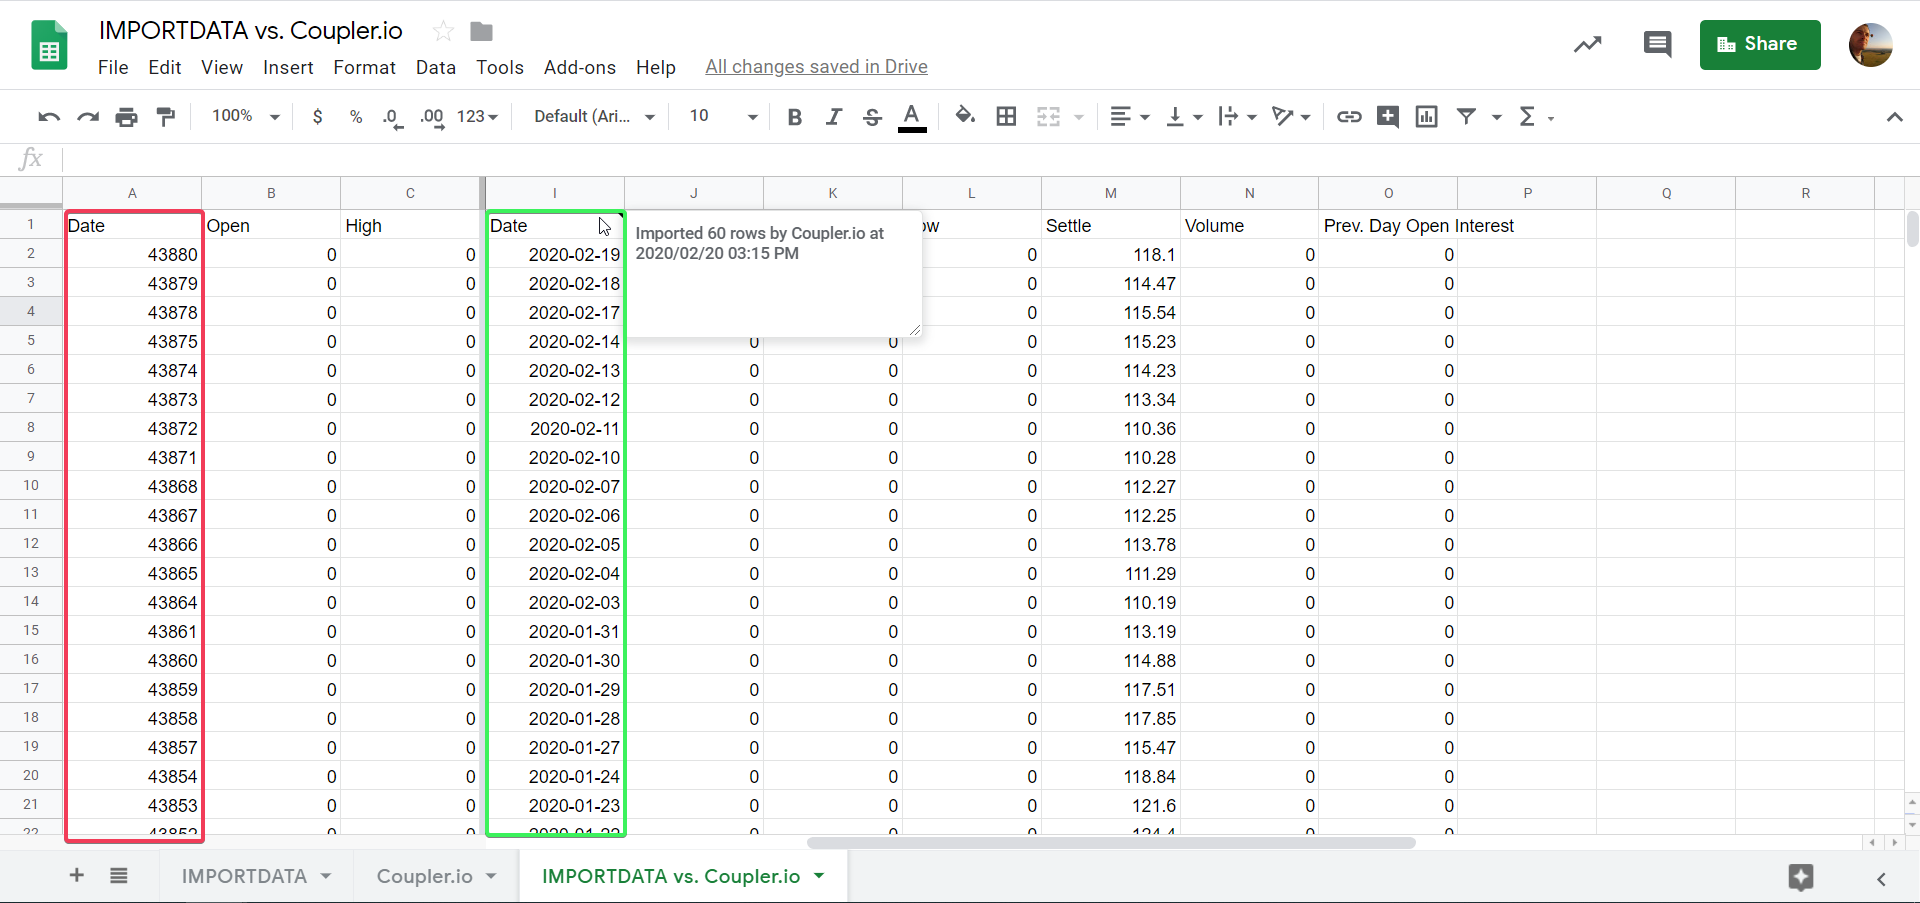Select cell with Settle value 118.1

(1110, 255)
